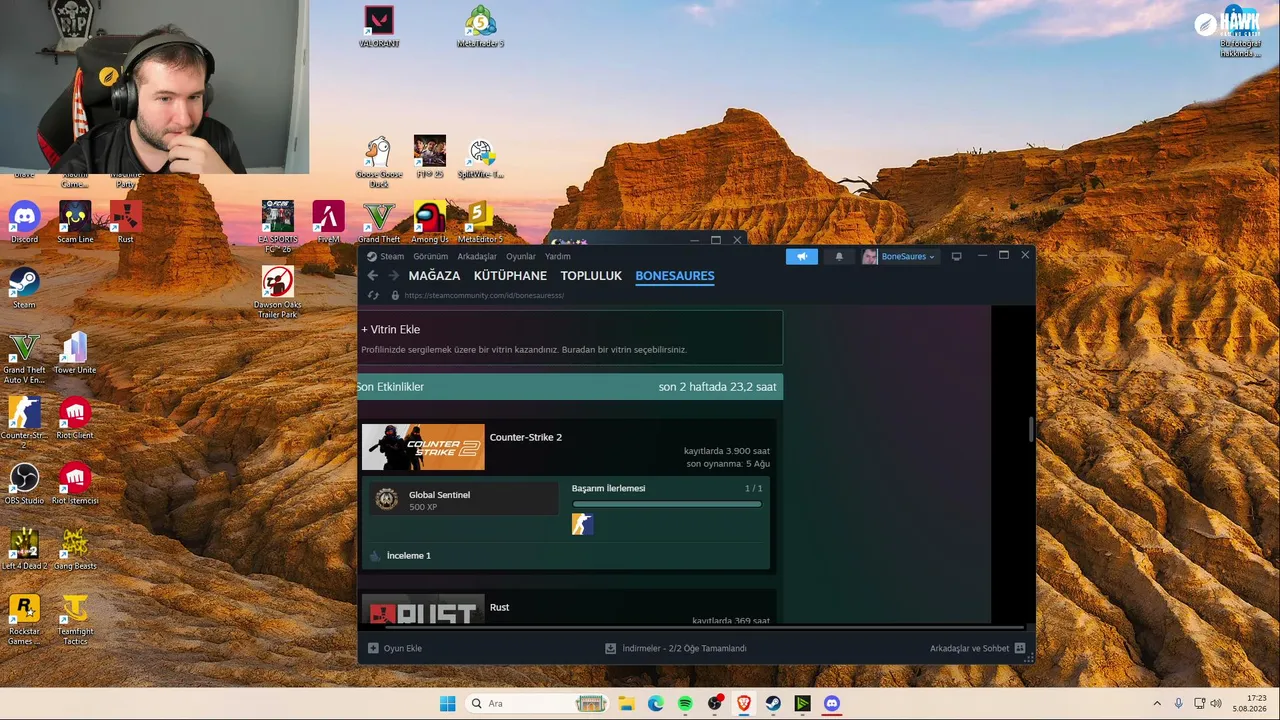Select the OBS Studio desktop shortcut
Viewport: 1280px width, 720px height.
[24, 483]
